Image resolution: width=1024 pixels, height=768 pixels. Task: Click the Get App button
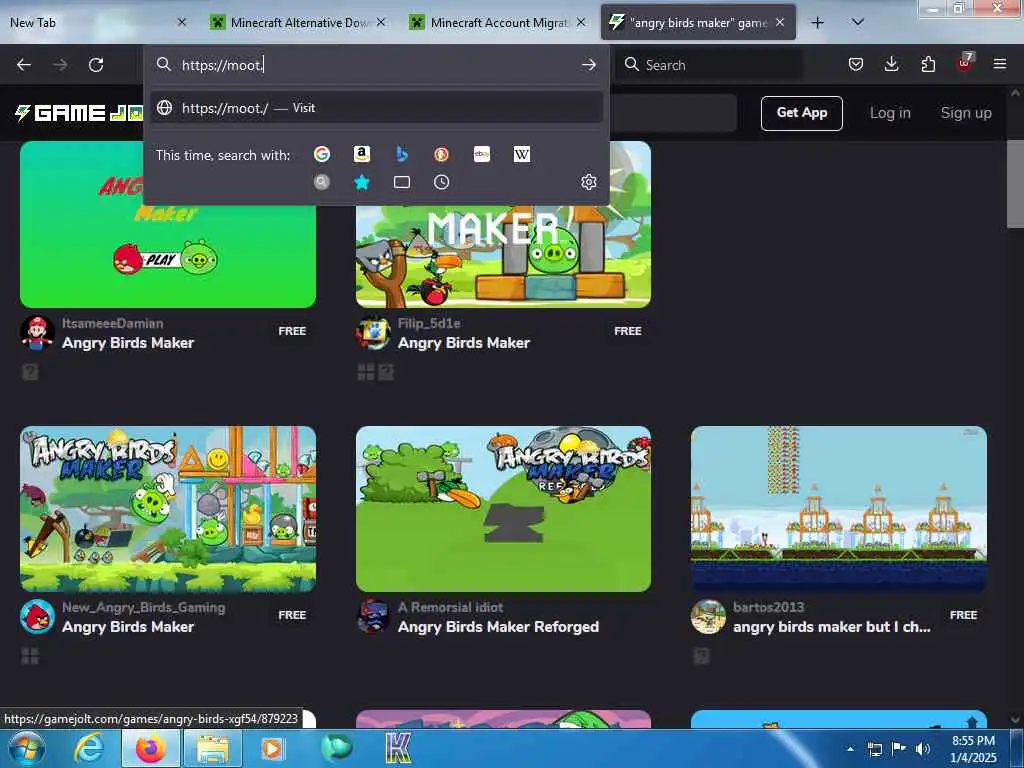pos(801,113)
